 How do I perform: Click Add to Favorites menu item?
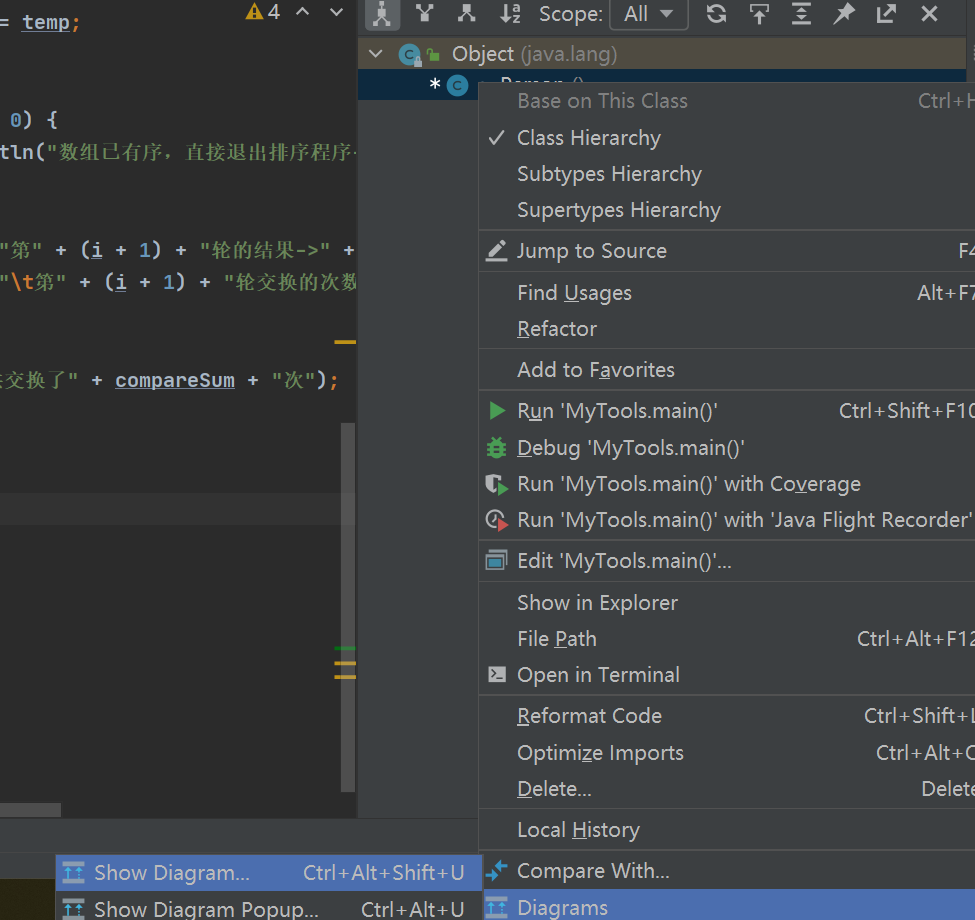point(727,369)
